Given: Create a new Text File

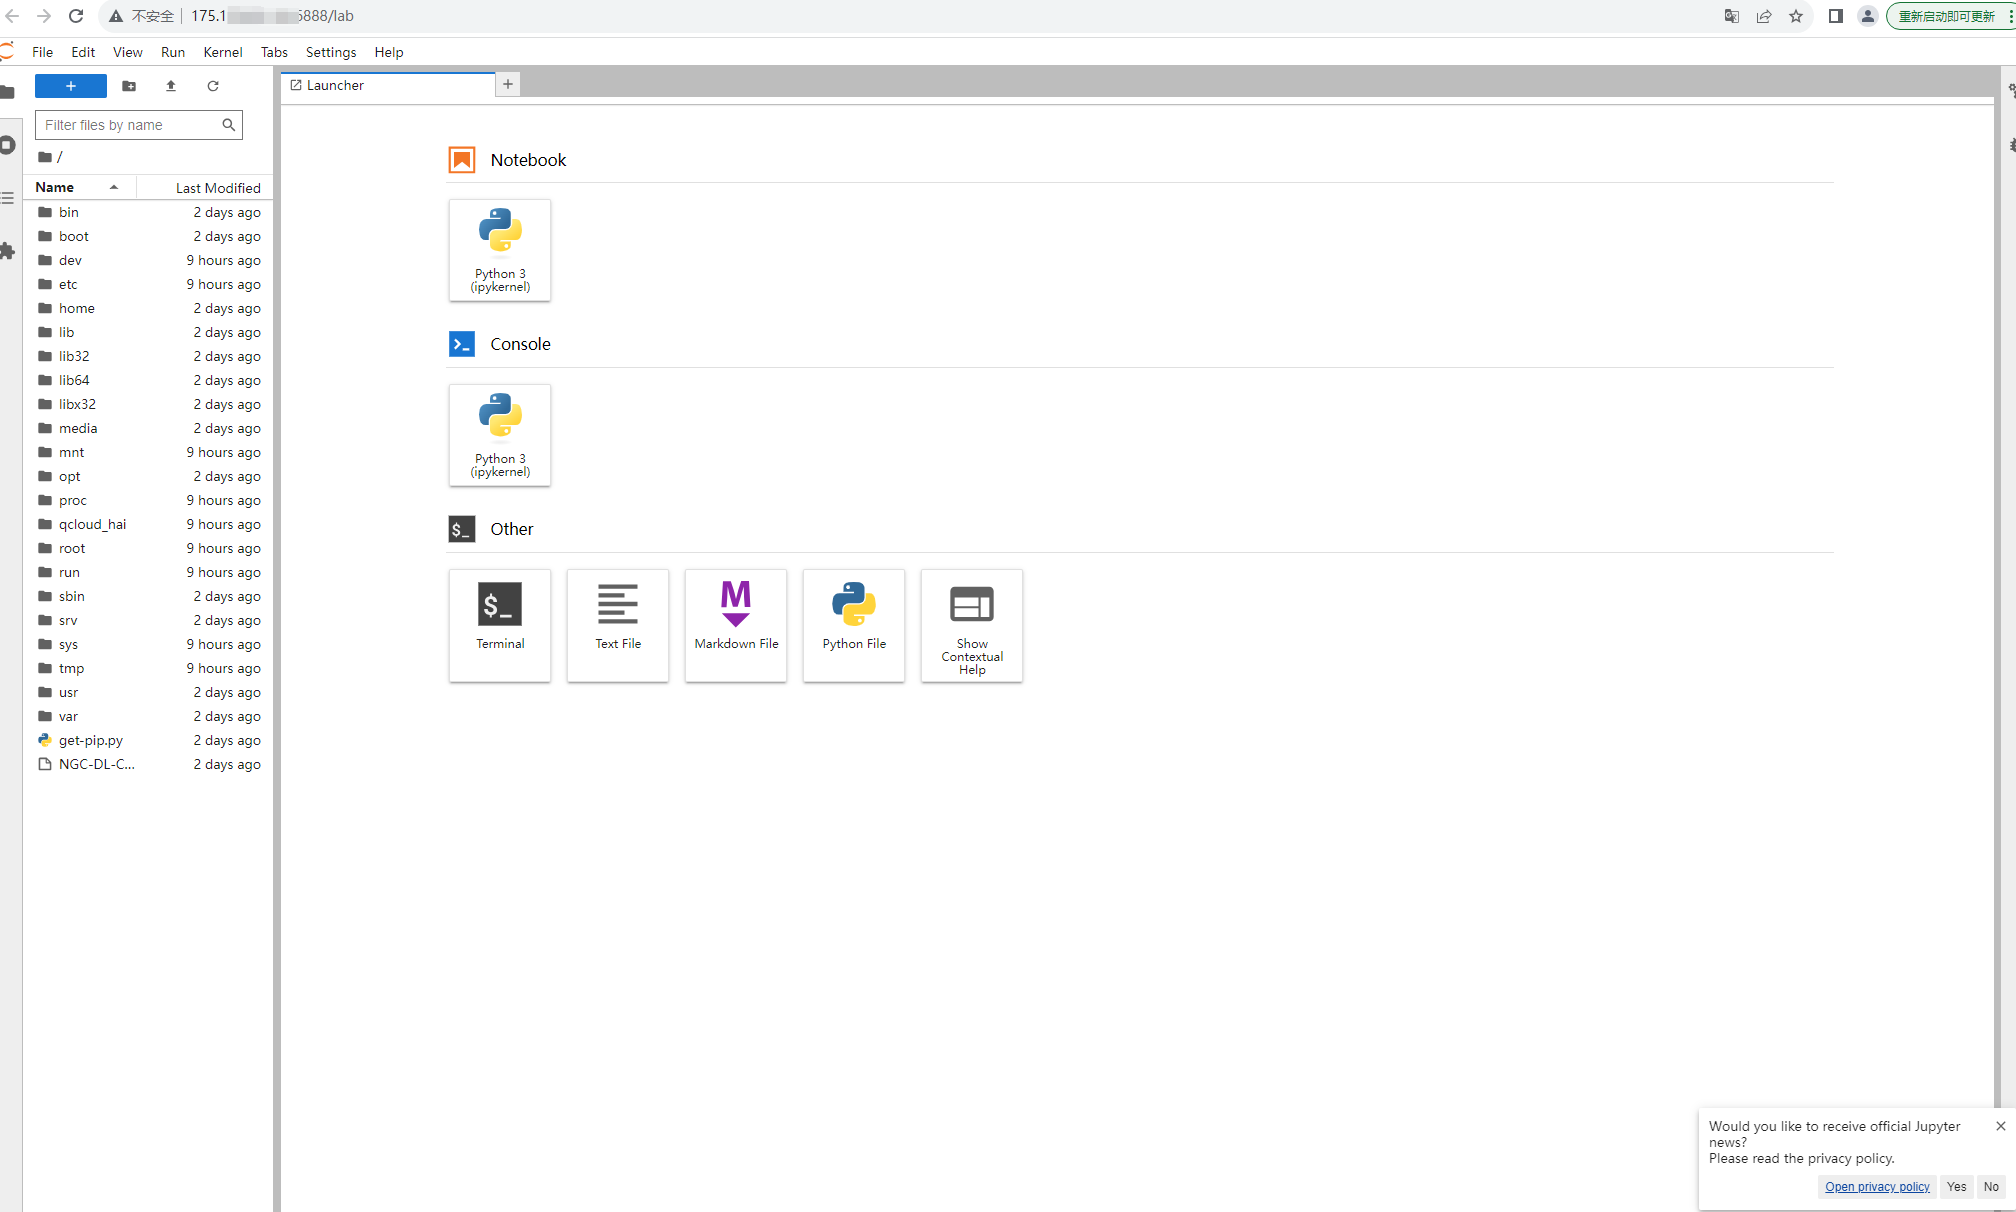Looking at the screenshot, I should (x=617, y=624).
